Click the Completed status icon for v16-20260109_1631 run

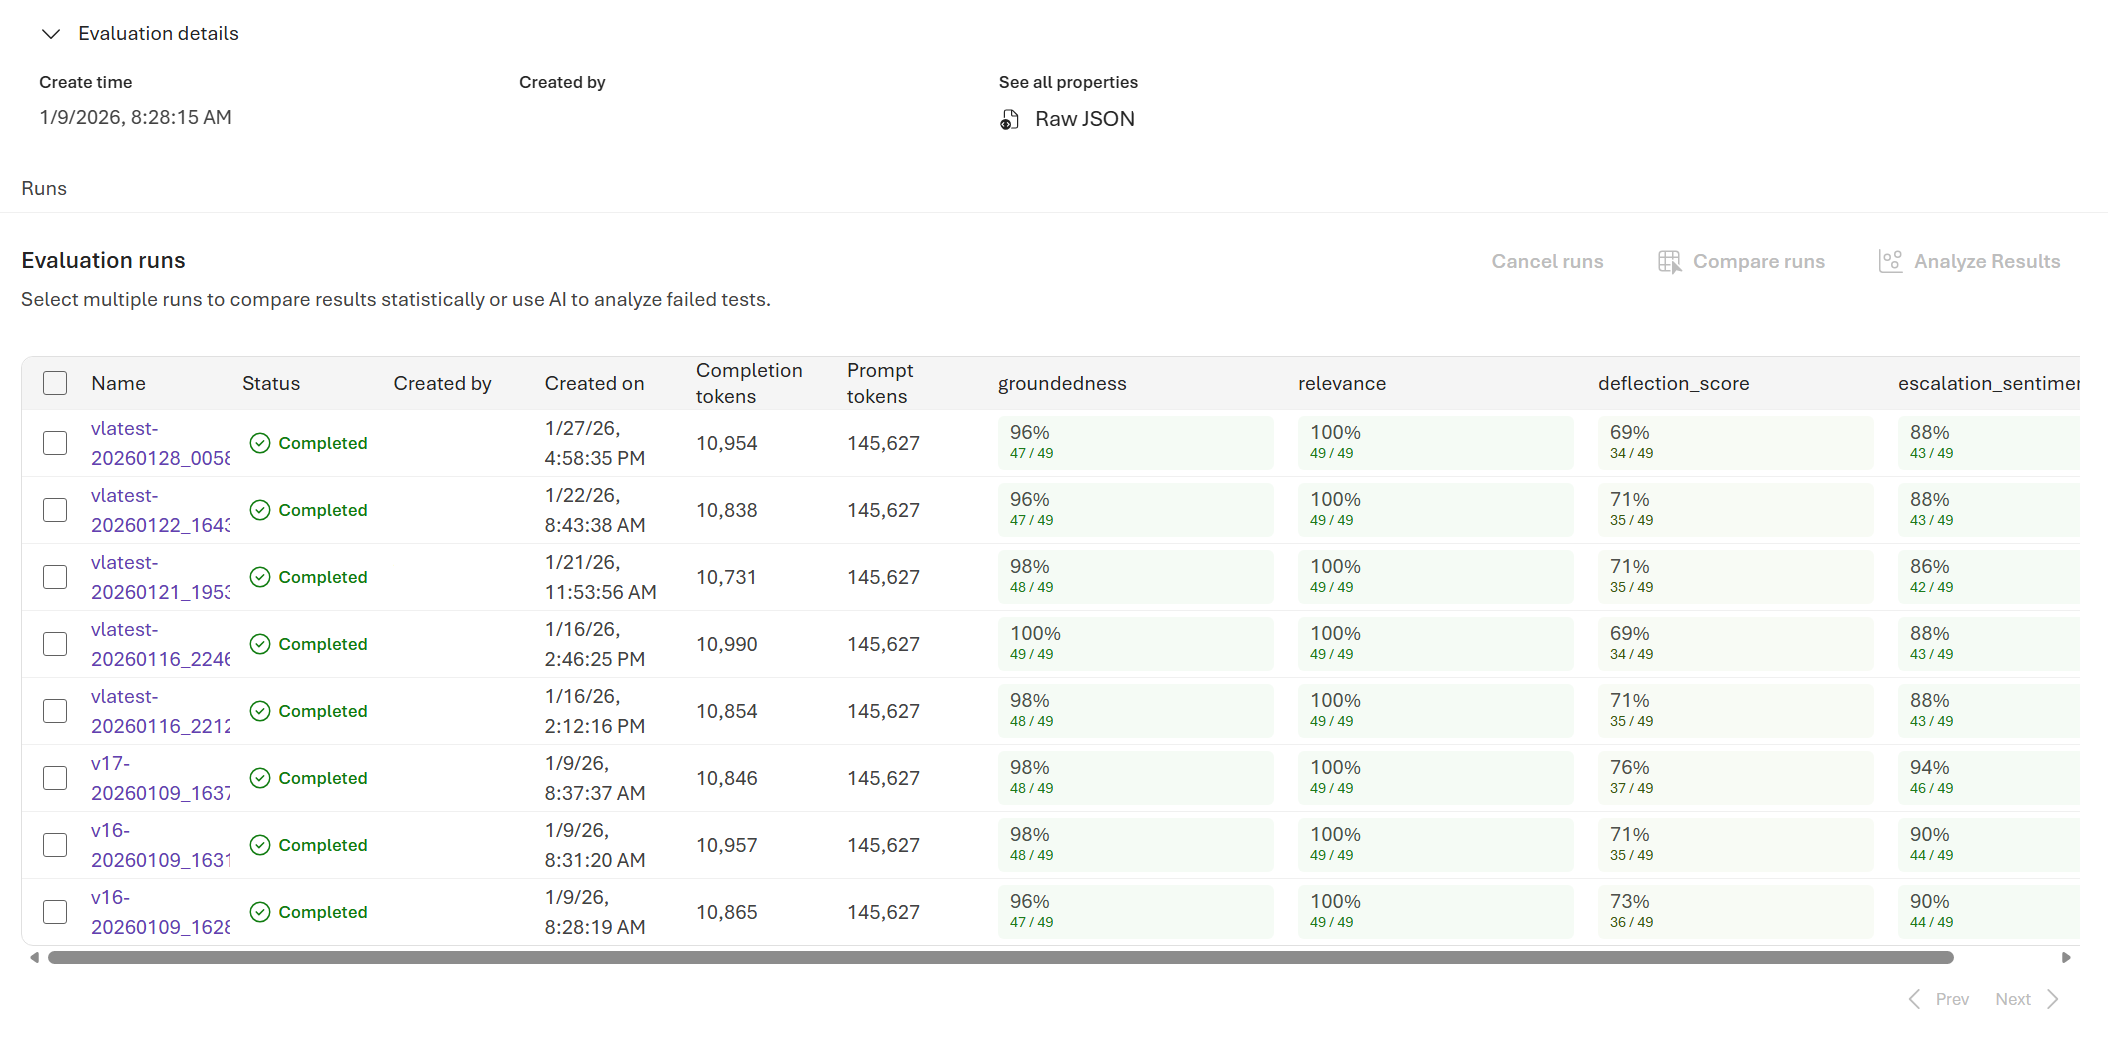pyautogui.click(x=261, y=844)
